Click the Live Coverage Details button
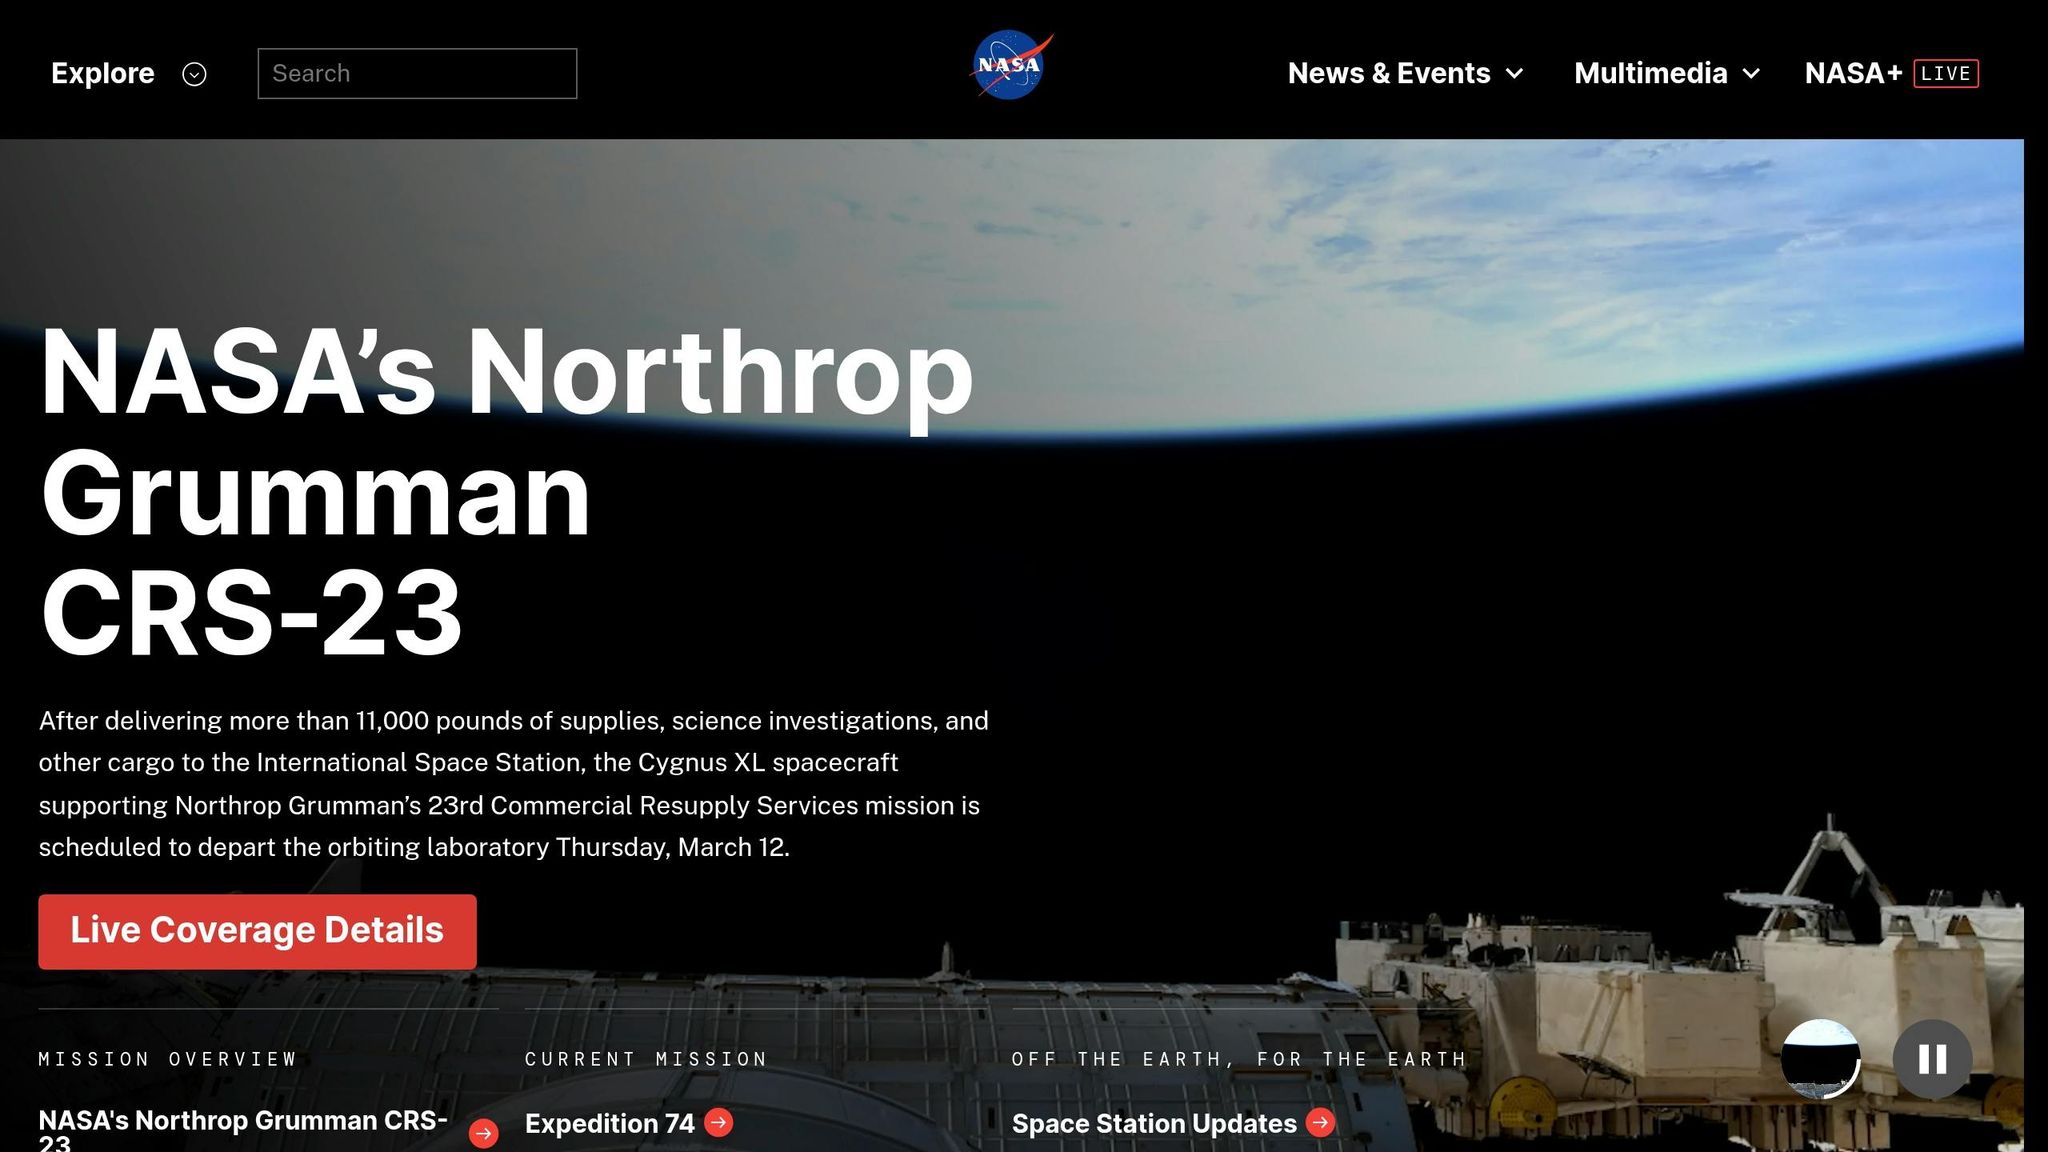 [256, 930]
